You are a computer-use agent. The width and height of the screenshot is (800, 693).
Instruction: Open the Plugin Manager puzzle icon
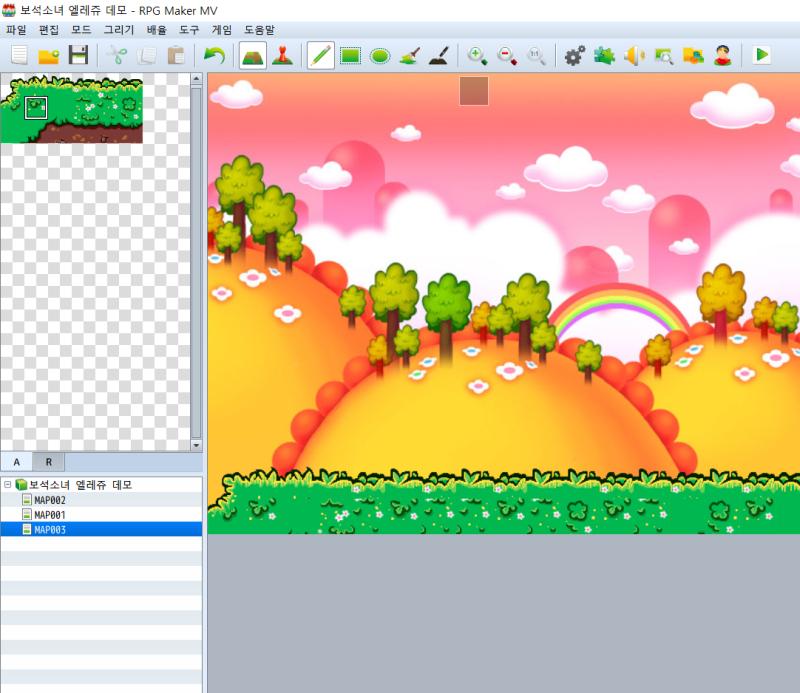[604, 55]
